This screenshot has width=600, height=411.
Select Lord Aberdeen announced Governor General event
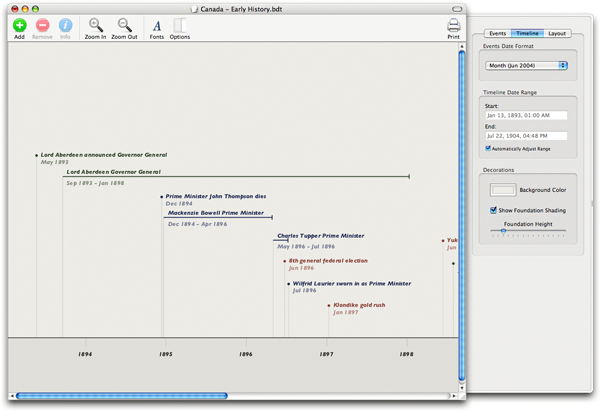104,155
